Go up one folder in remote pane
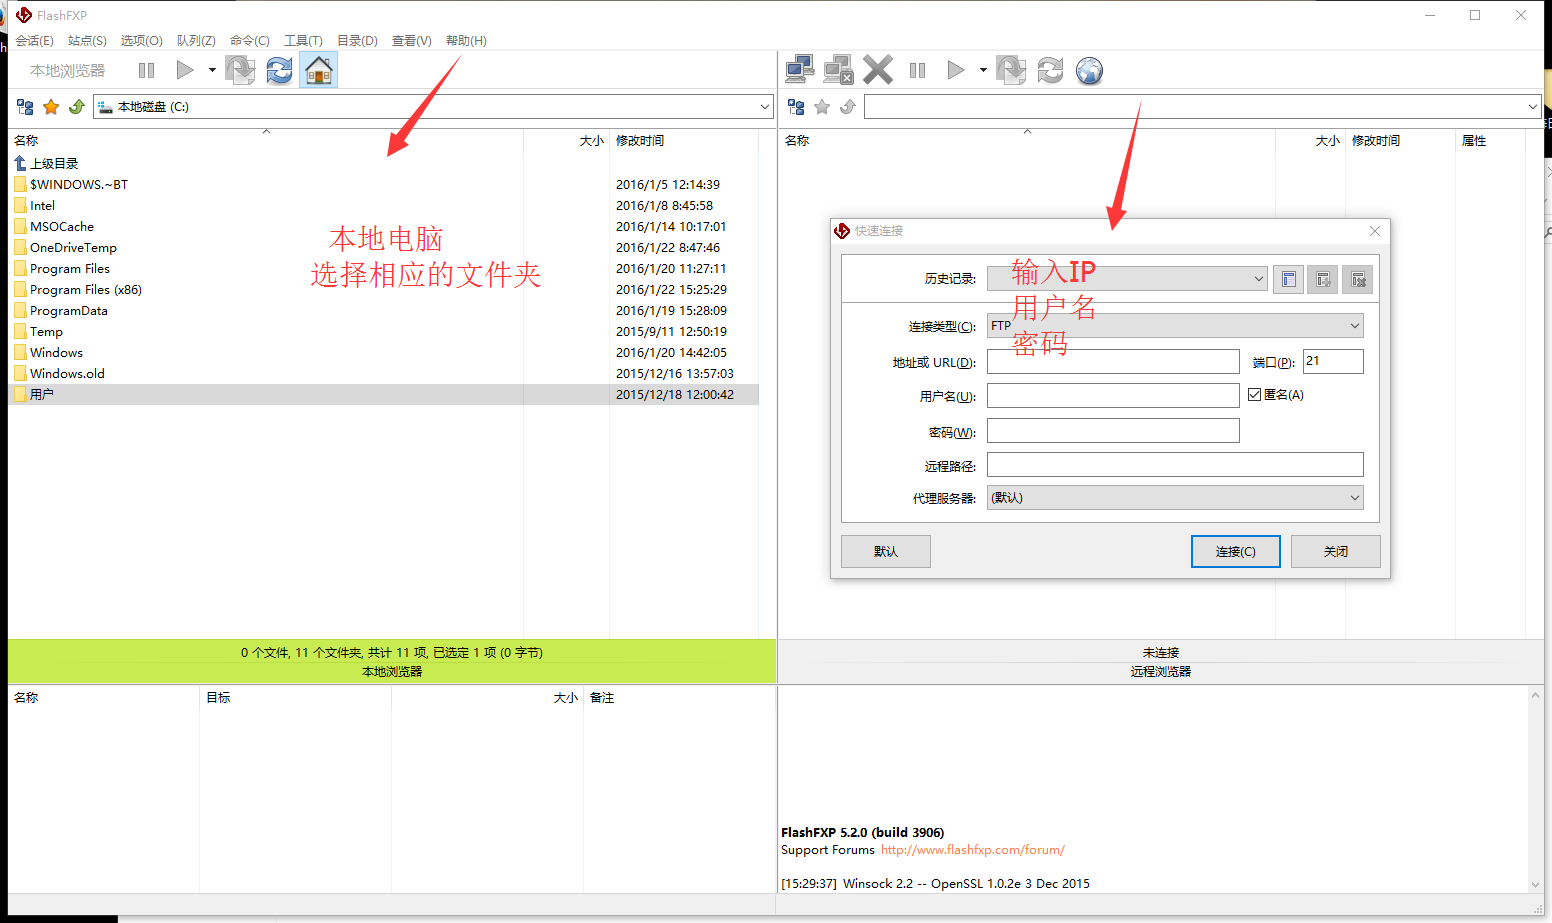1552x923 pixels. (848, 106)
